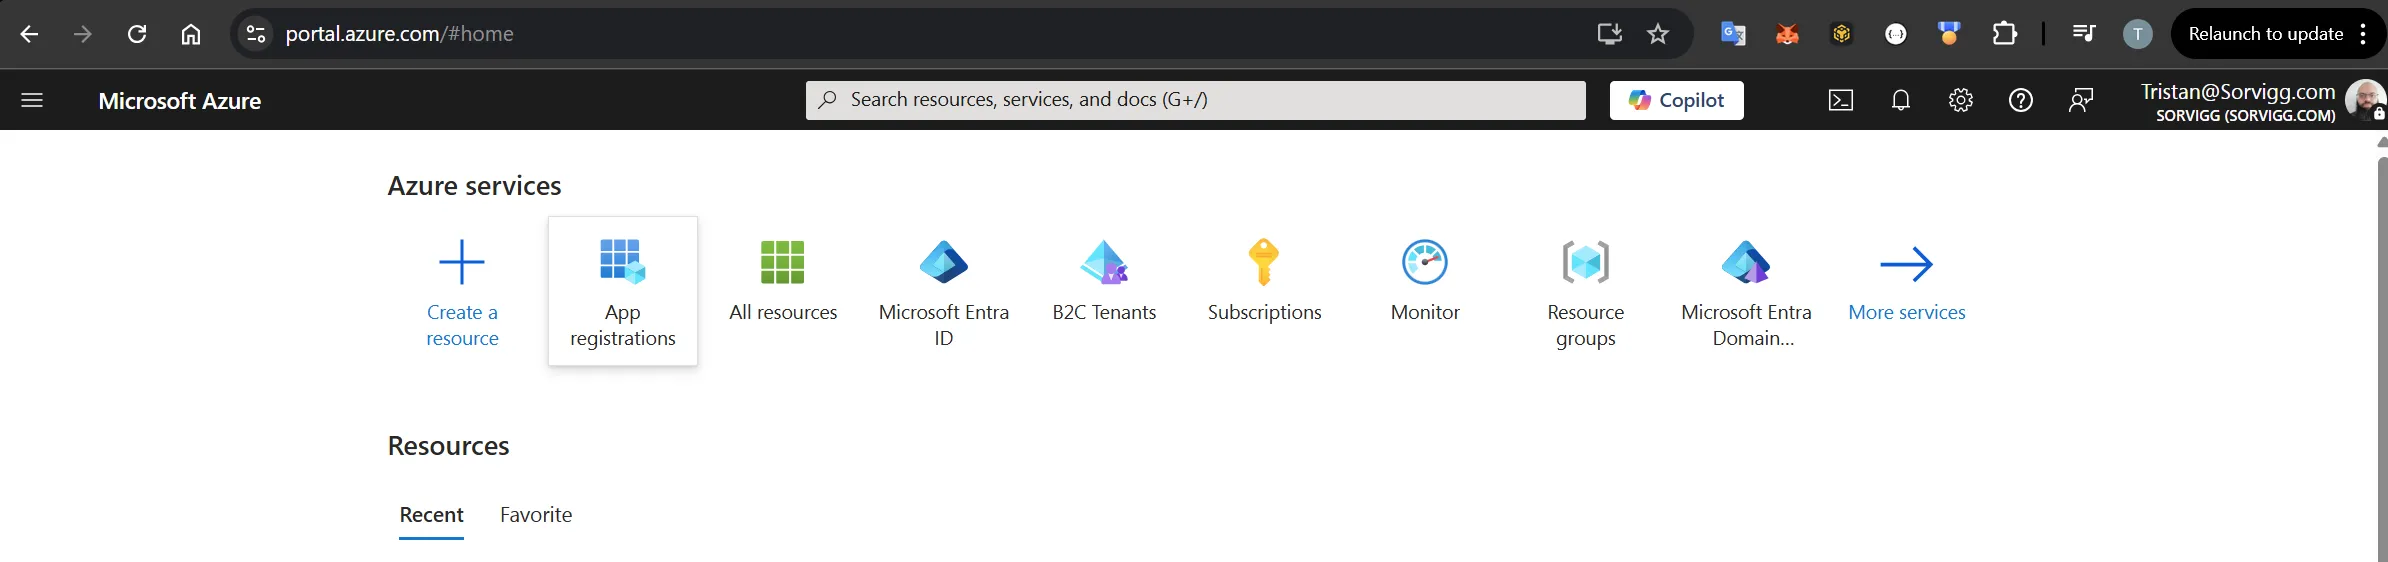The width and height of the screenshot is (2388, 562).
Task: Open the All resources grid icon
Action: [x=783, y=262]
